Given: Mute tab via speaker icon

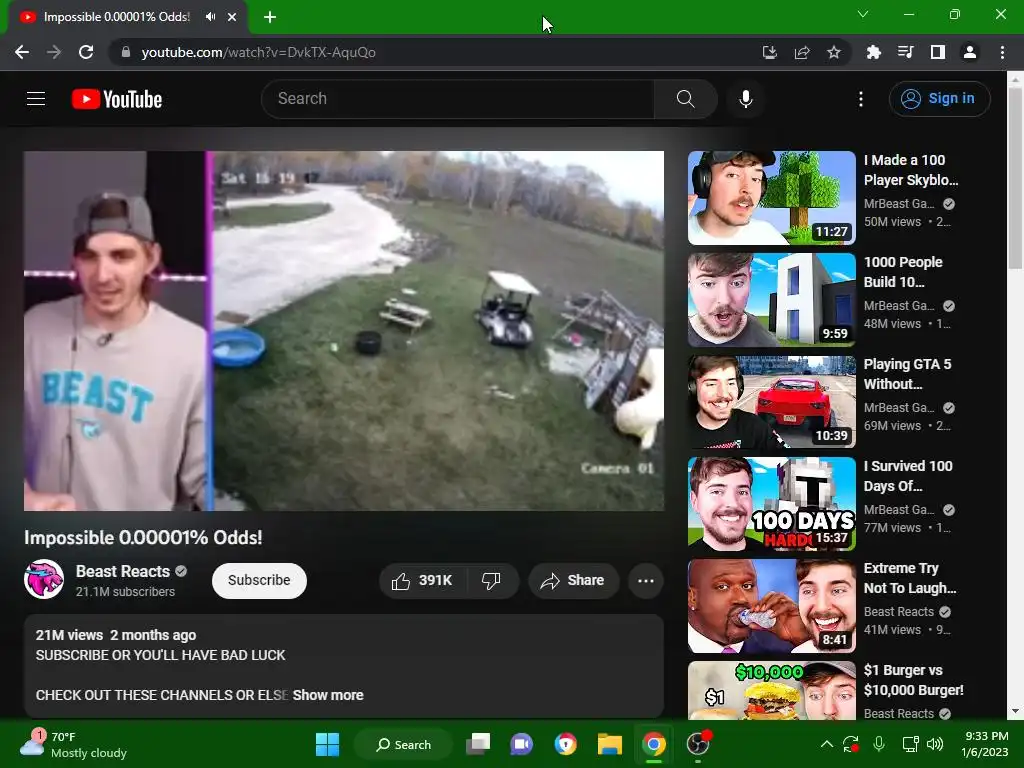Looking at the screenshot, I should pyautogui.click(x=210, y=17).
